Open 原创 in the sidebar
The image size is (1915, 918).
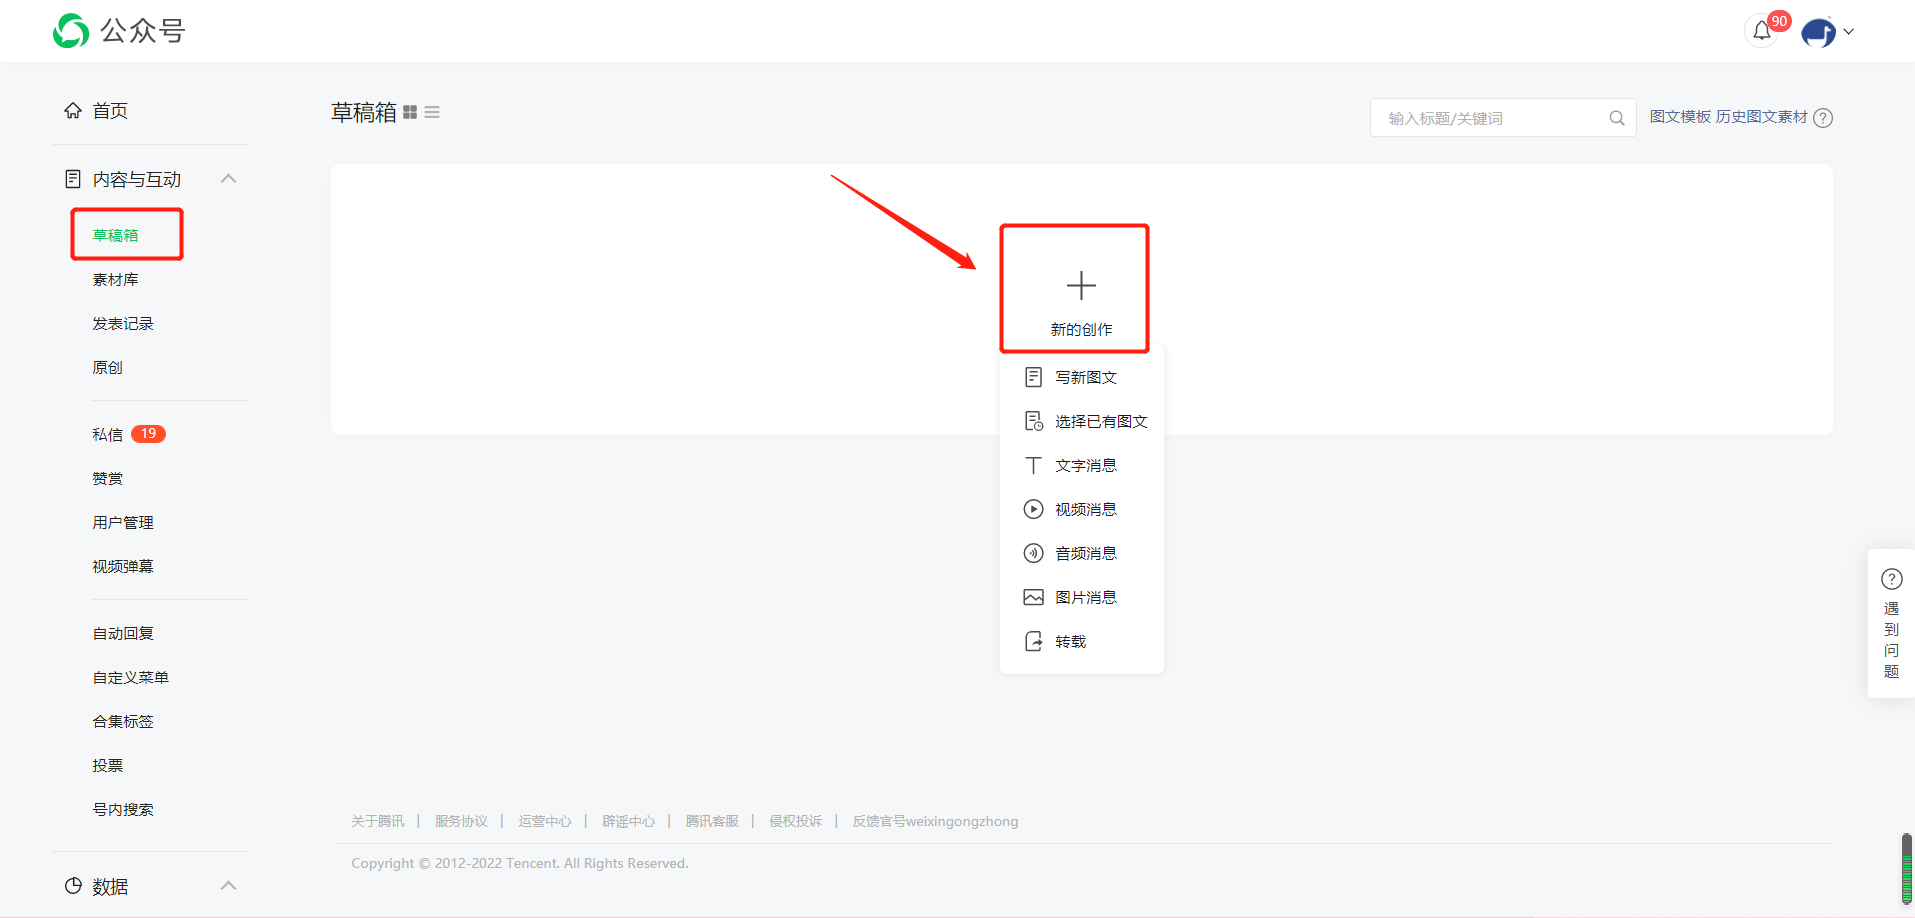[x=108, y=367]
